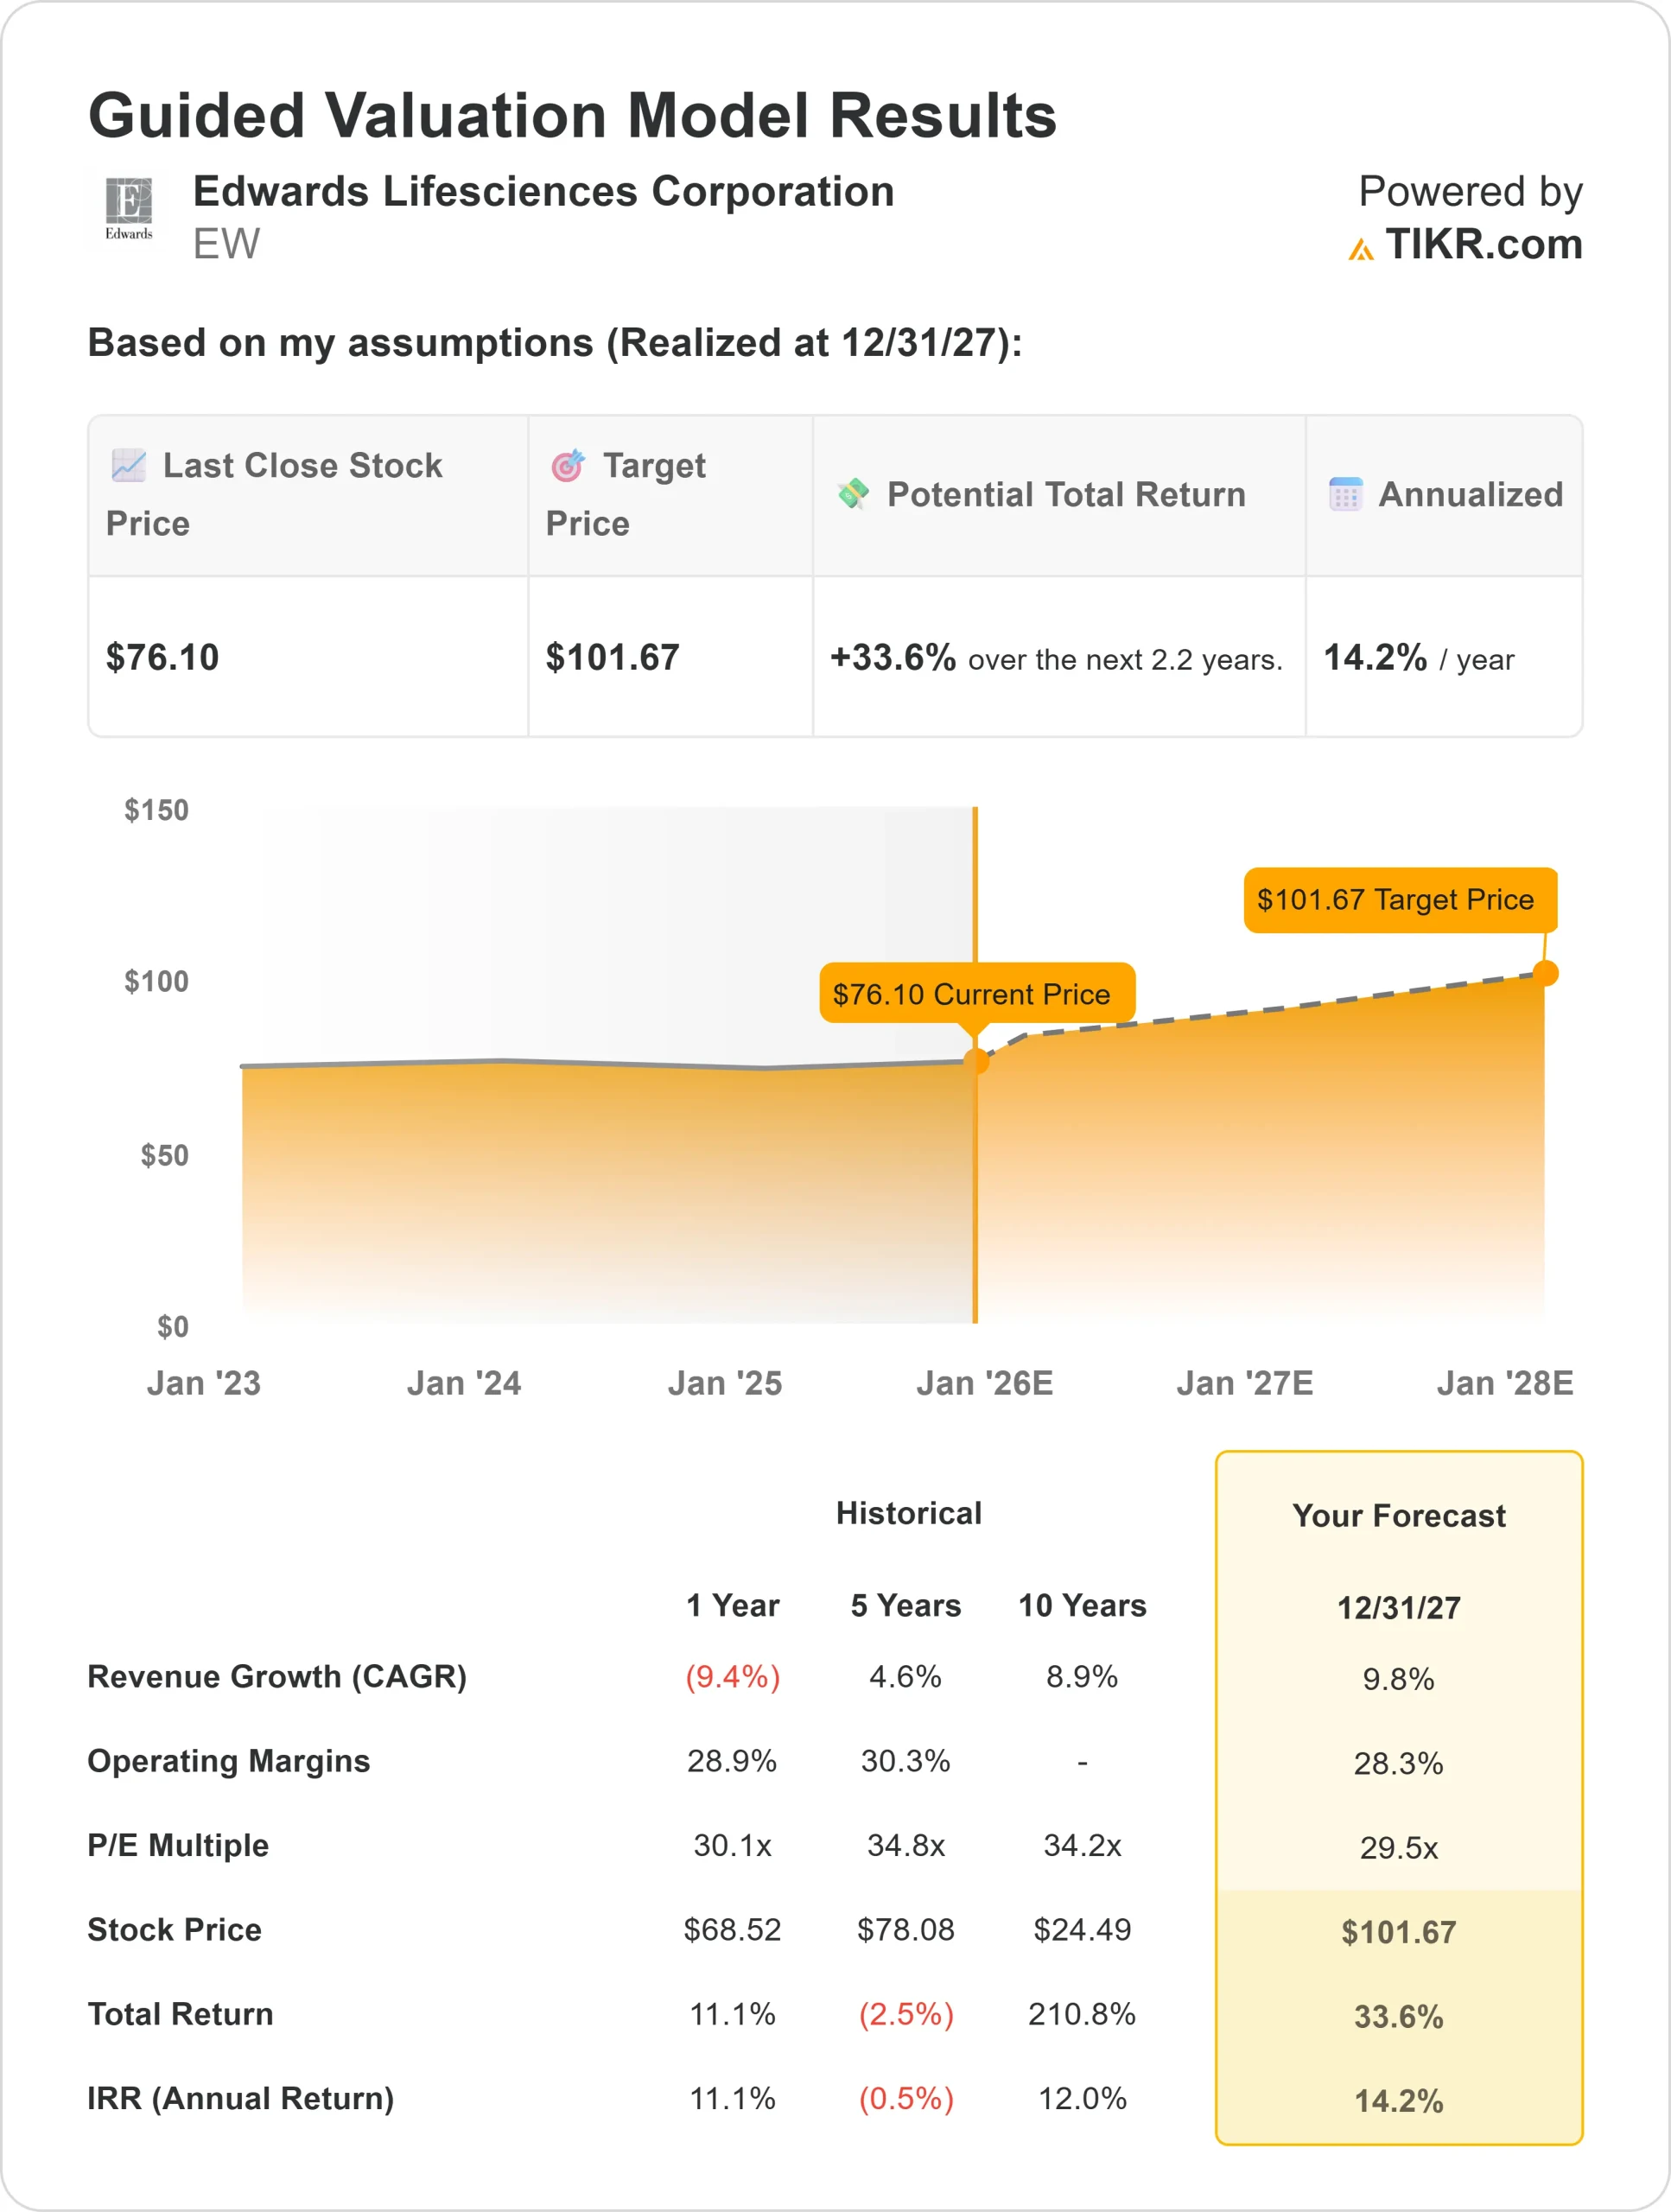Click the 14.2% annualized return value in table
Image resolution: width=1671 pixels, height=2212 pixels.
[x=1375, y=658]
